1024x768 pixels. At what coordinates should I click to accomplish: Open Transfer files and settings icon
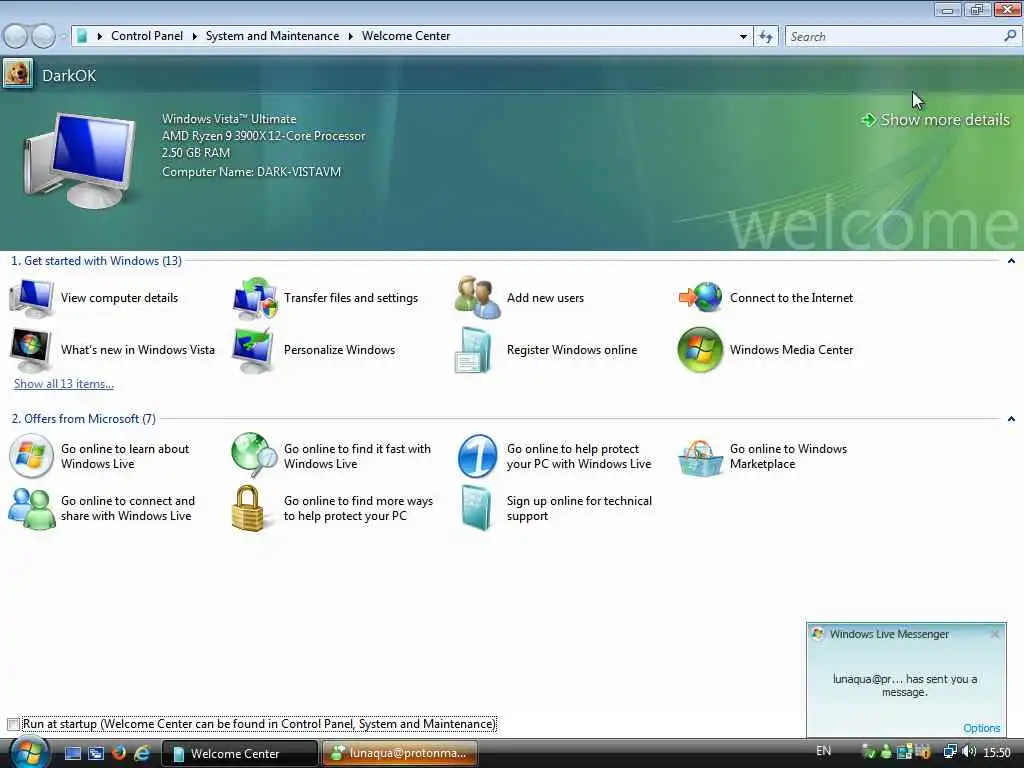tap(254, 298)
